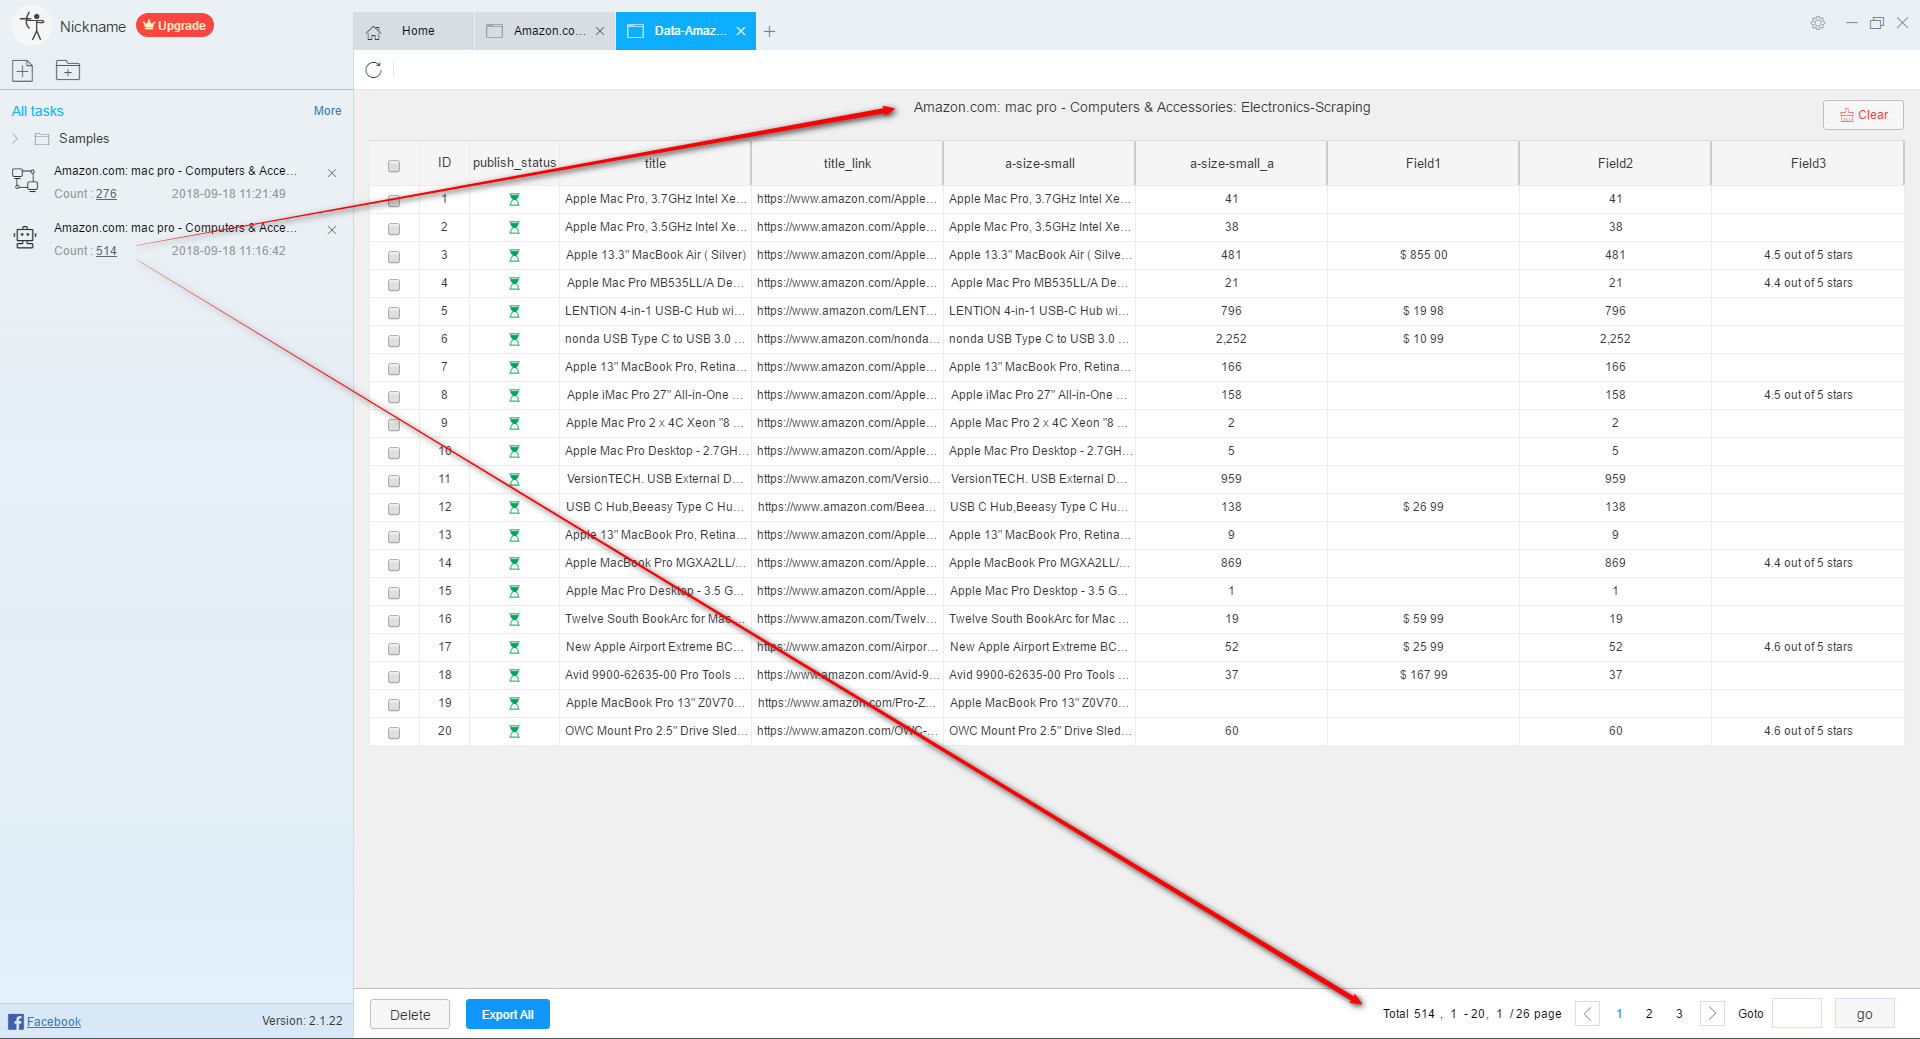Screen dimensions: 1920x1039
Task: Check the checkbox for row ID 2
Action: [394, 229]
